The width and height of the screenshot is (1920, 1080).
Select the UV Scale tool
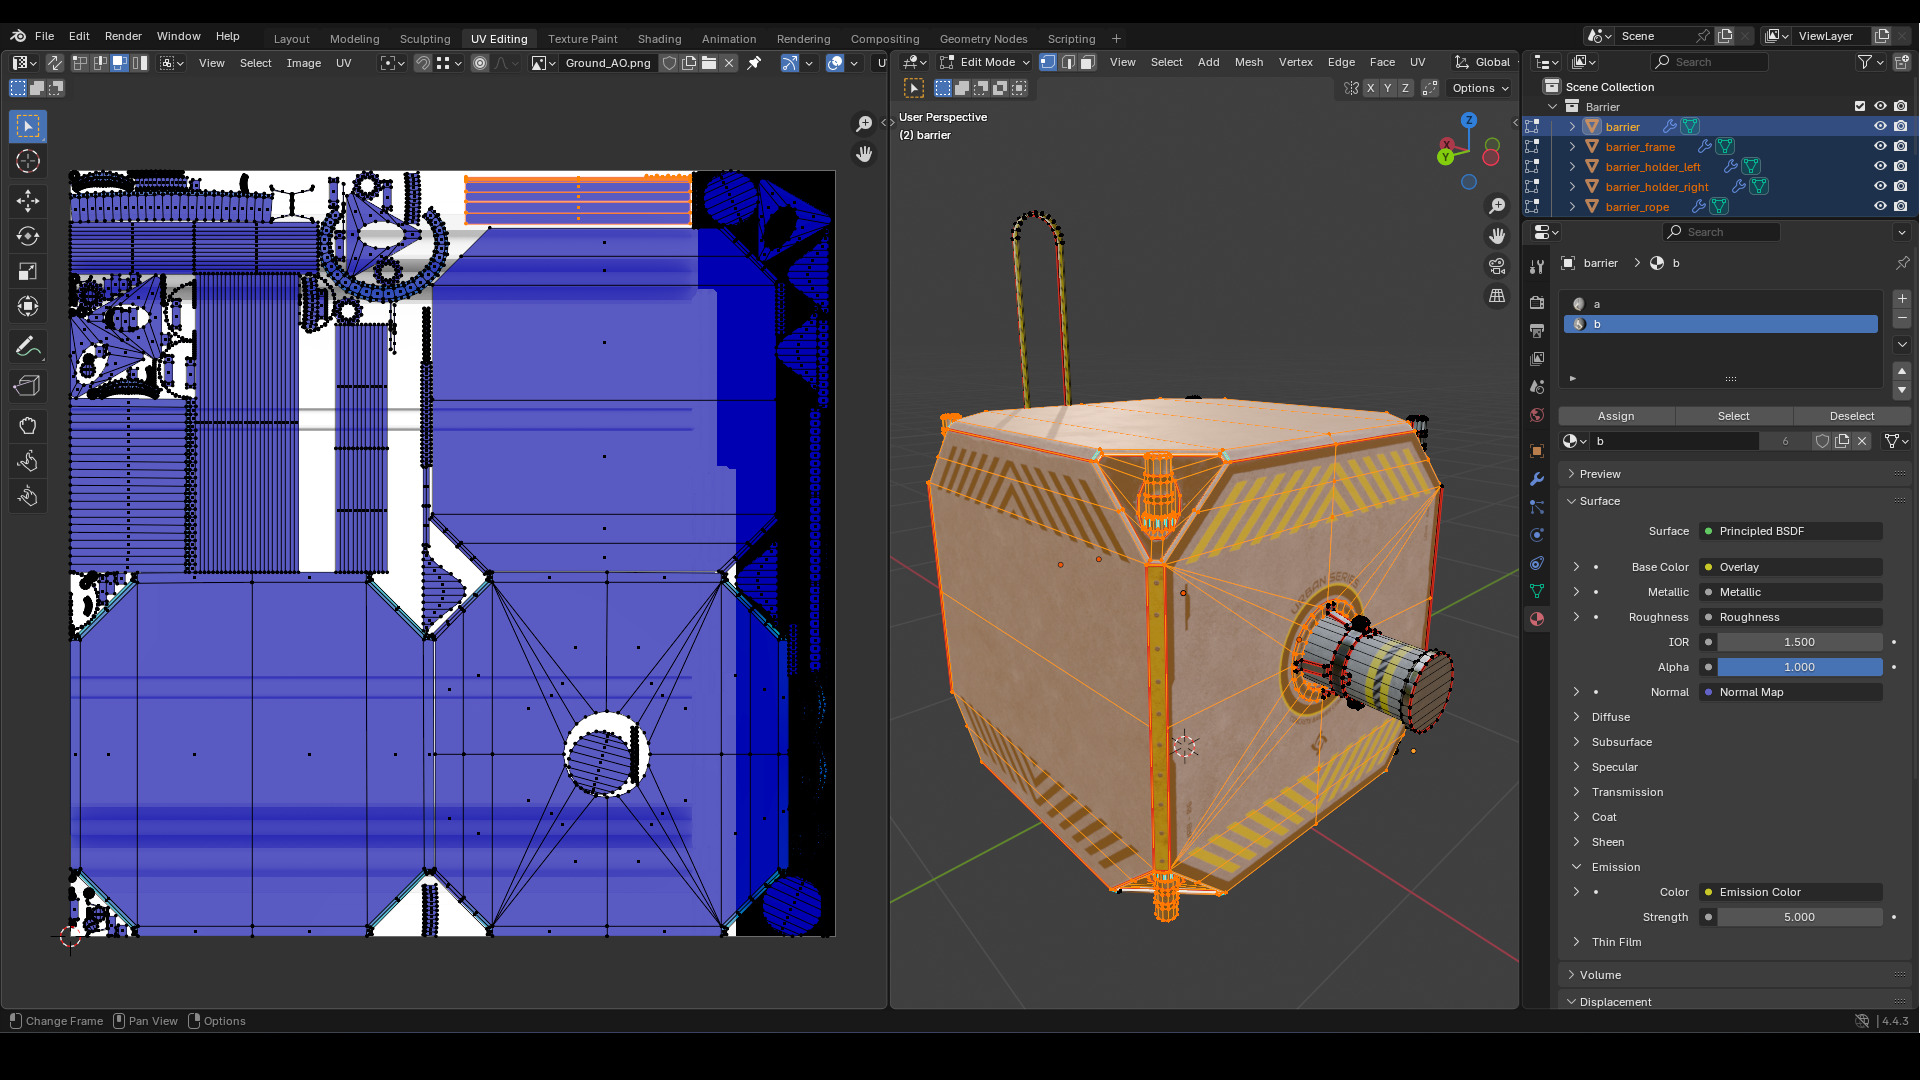28,271
